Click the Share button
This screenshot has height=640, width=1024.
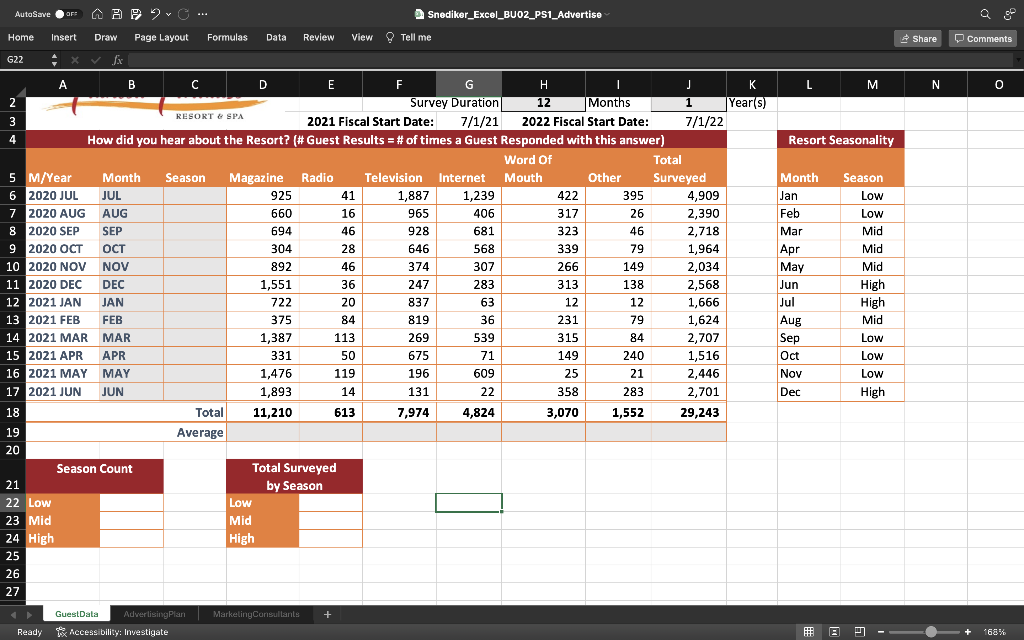(918, 39)
